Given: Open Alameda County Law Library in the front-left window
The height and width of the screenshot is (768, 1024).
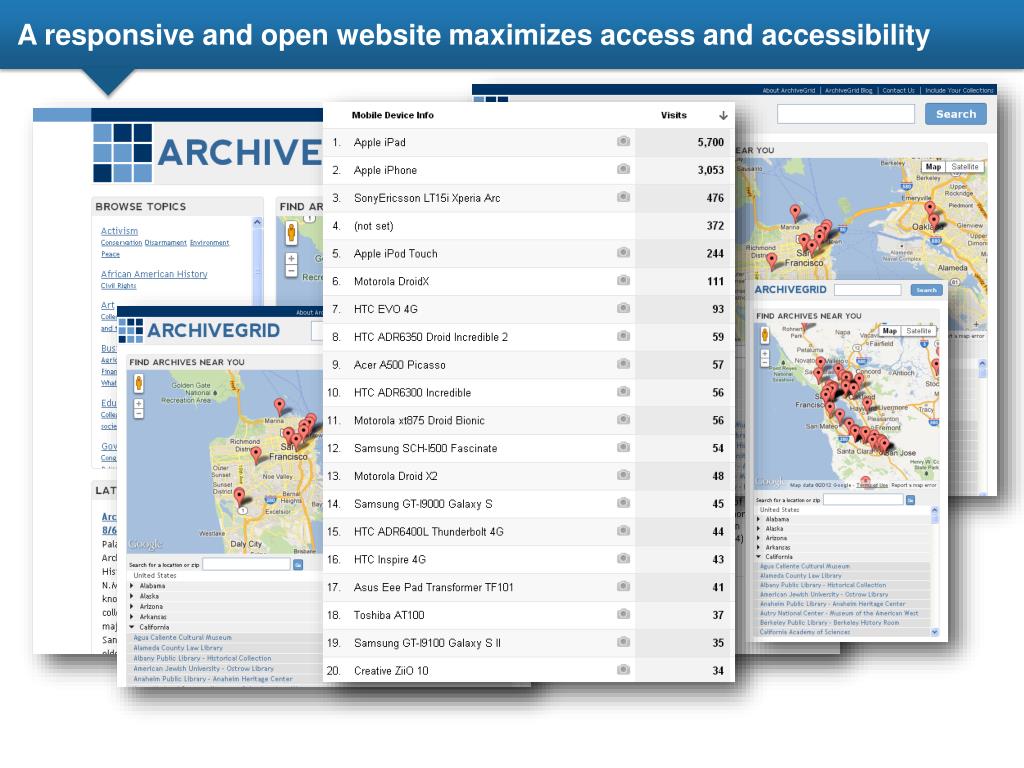Looking at the screenshot, I should click(178, 648).
